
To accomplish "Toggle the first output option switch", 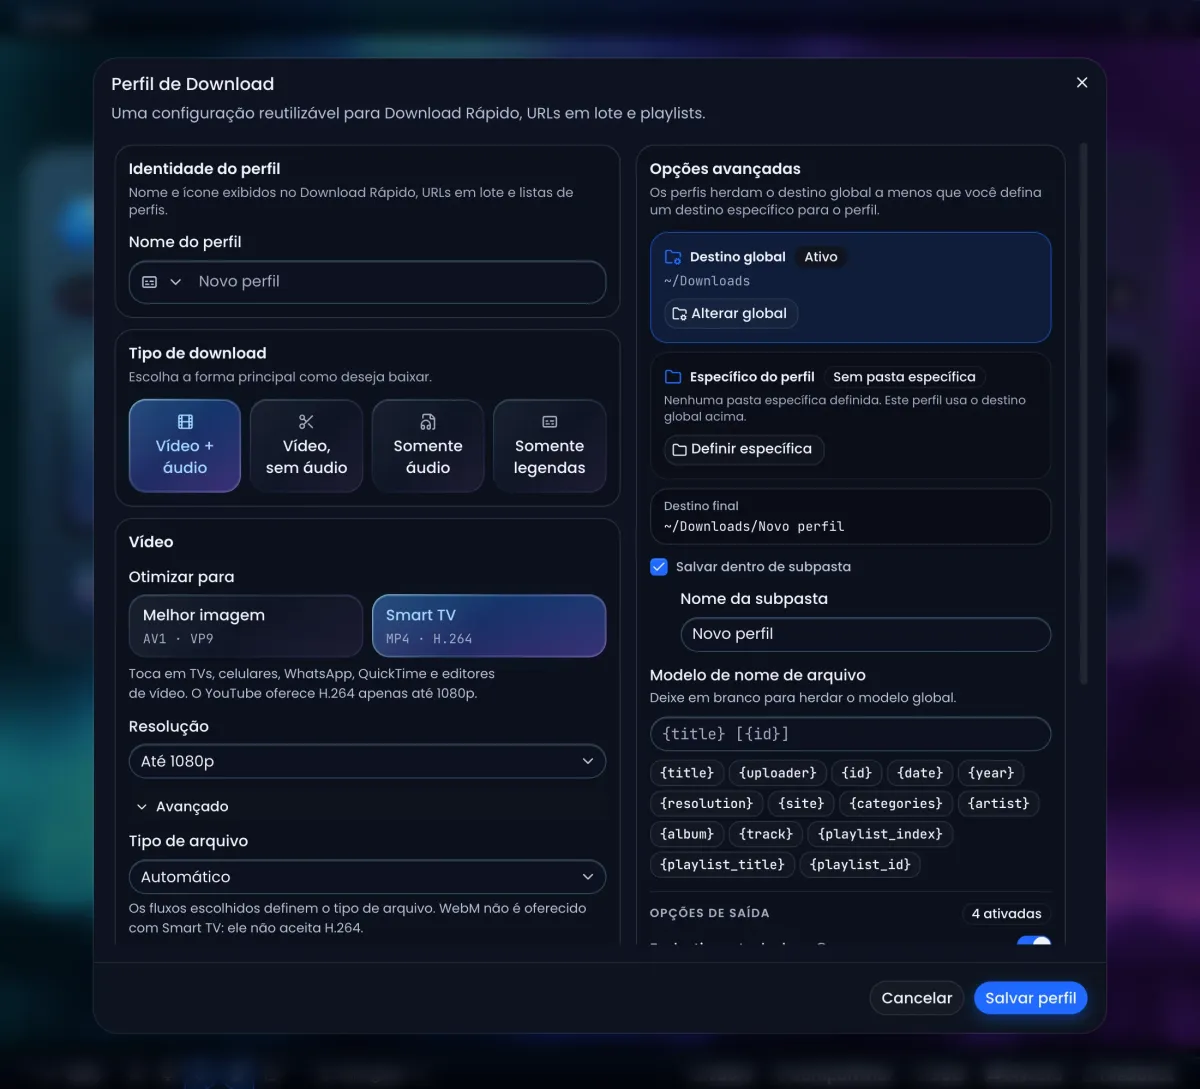I will [x=1034, y=941].
